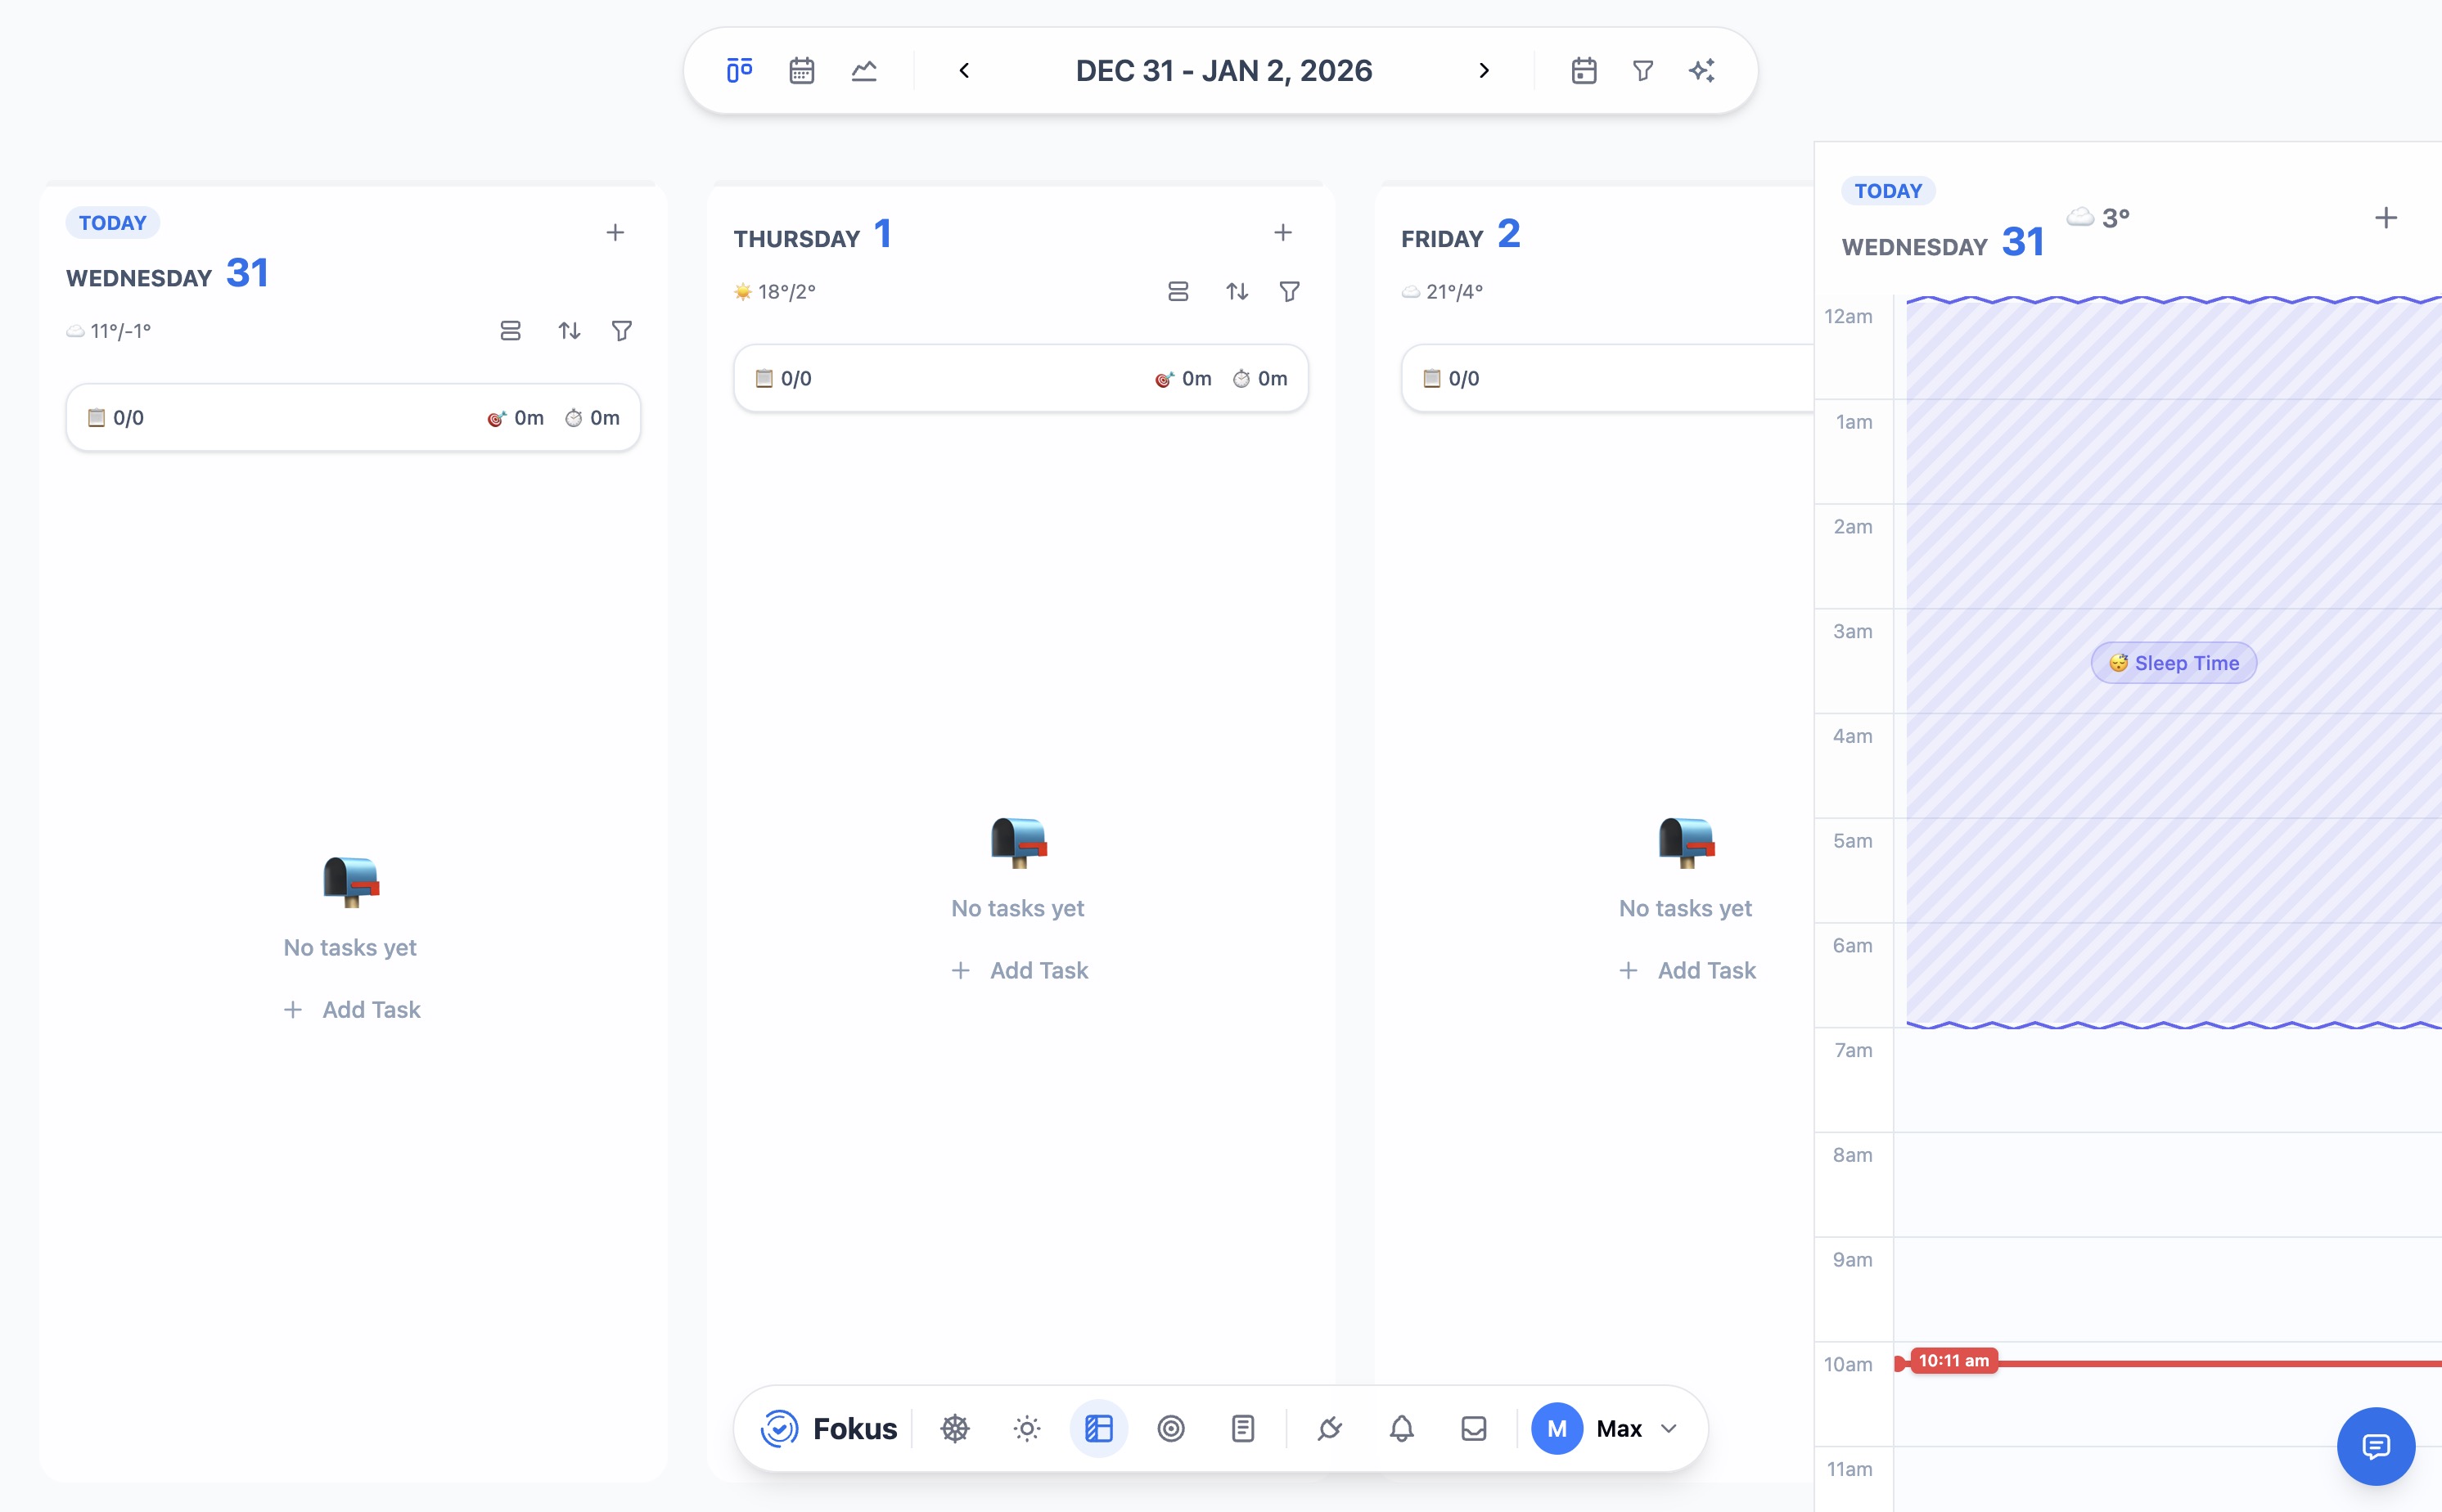The height and width of the screenshot is (1512, 2442).
Task: Switch to the board view tab
Action: [x=738, y=70]
